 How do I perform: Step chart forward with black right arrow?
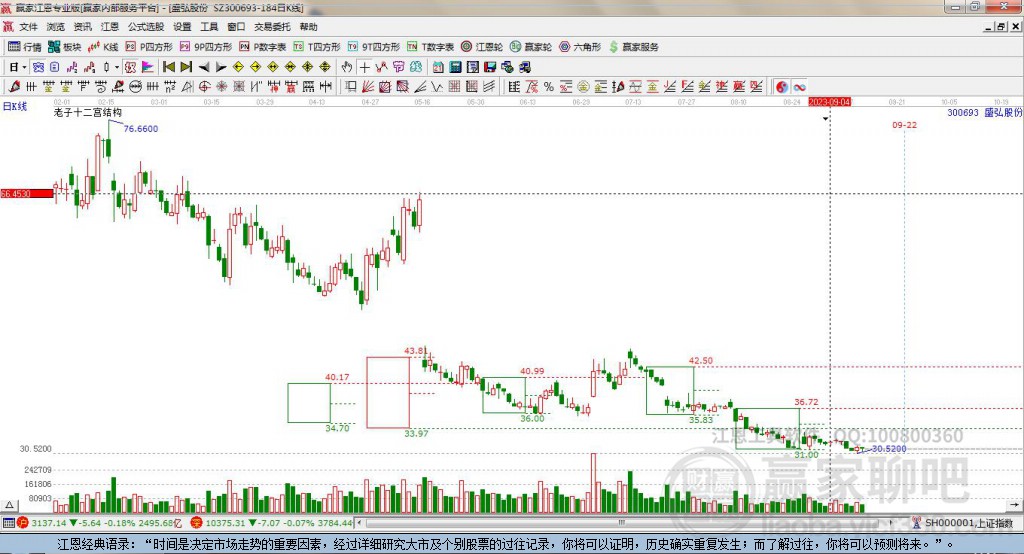click(x=221, y=67)
